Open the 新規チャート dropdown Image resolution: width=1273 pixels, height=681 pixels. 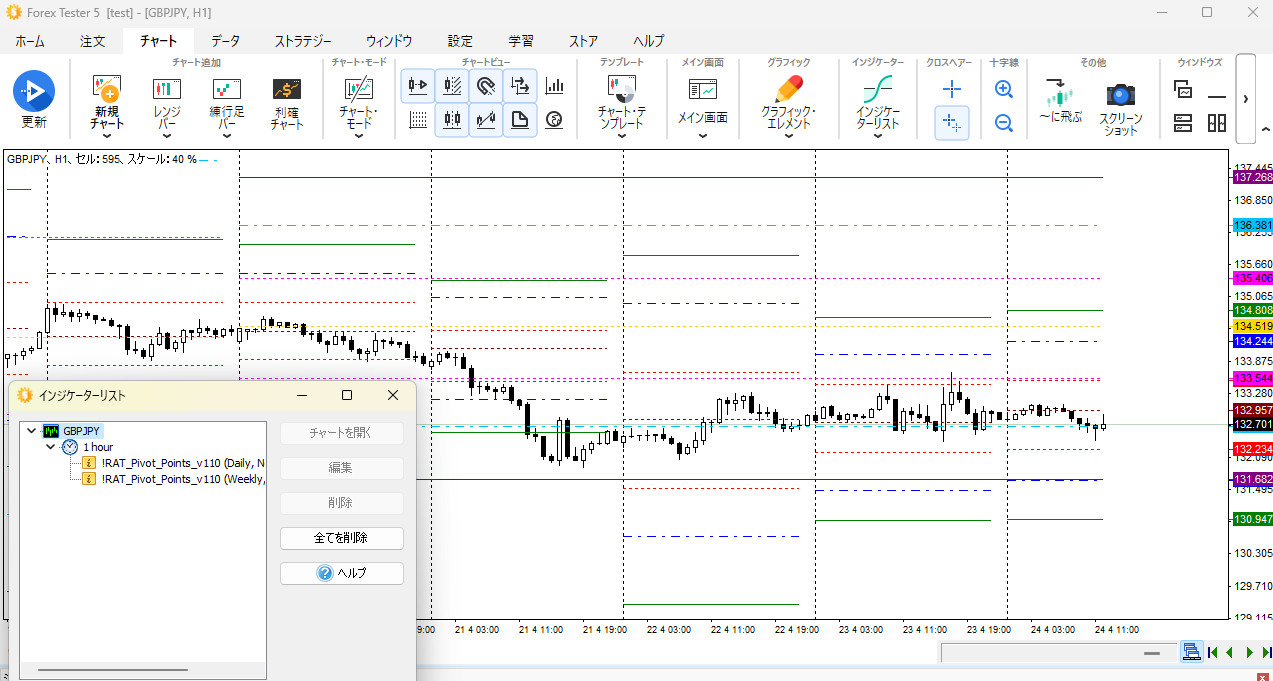click(107, 136)
